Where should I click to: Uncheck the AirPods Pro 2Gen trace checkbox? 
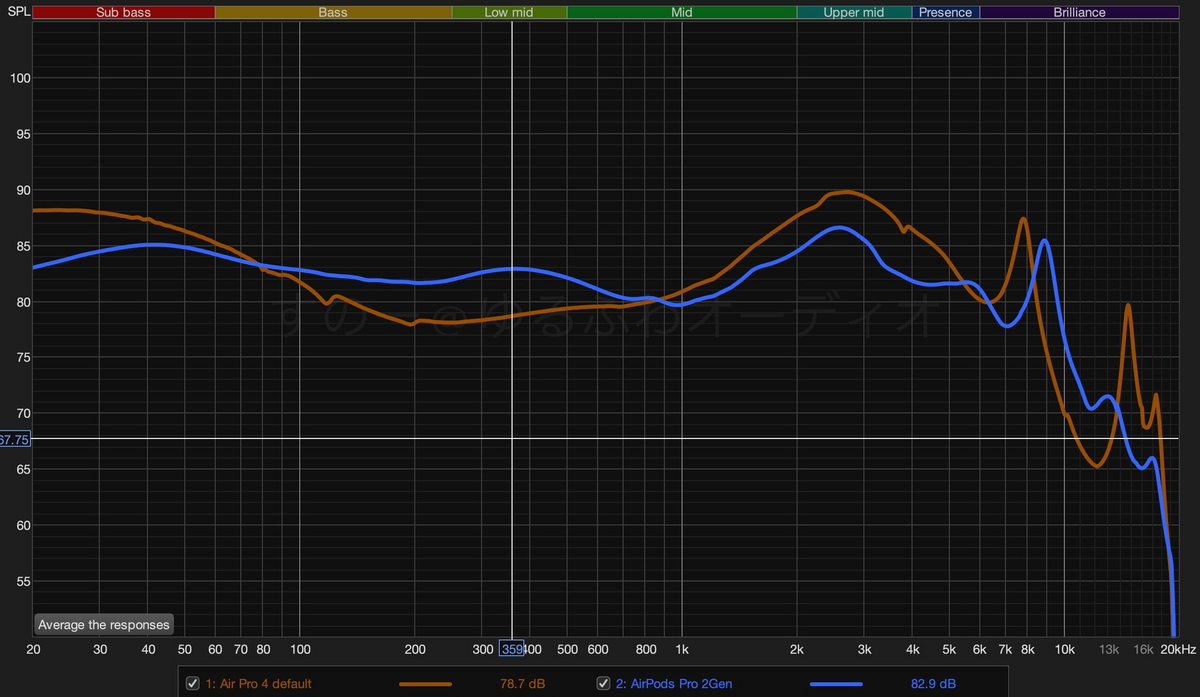tap(603, 684)
